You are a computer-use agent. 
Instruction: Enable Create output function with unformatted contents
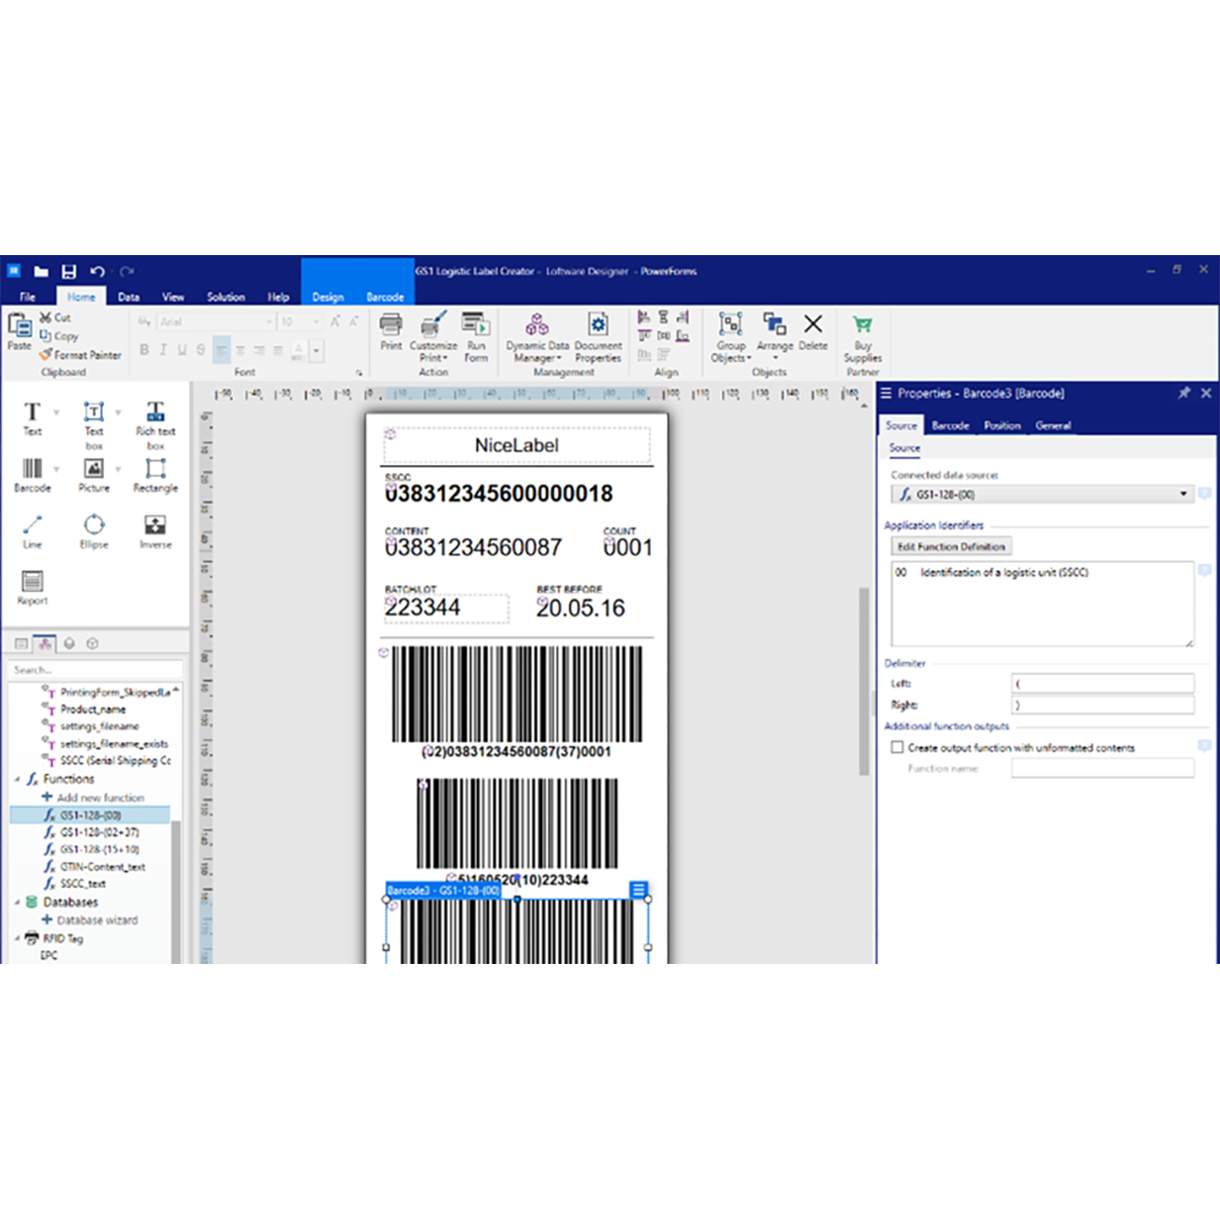click(x=897, y=747)
